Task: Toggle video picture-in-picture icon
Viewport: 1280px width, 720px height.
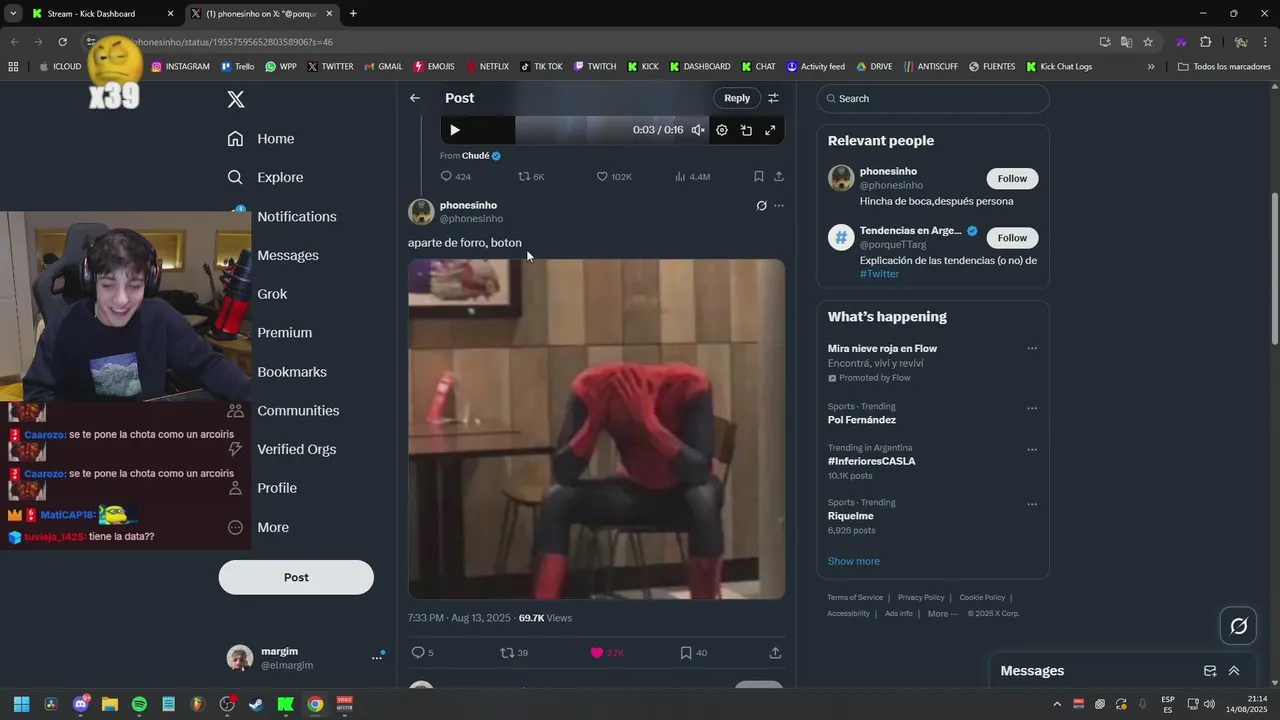Action: click(x=746, y=130)
